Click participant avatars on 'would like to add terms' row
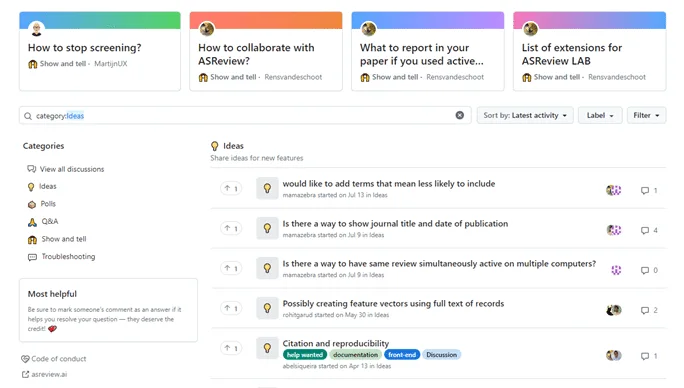The width and height of the screenshot is (684, 388). click(614, 190)
